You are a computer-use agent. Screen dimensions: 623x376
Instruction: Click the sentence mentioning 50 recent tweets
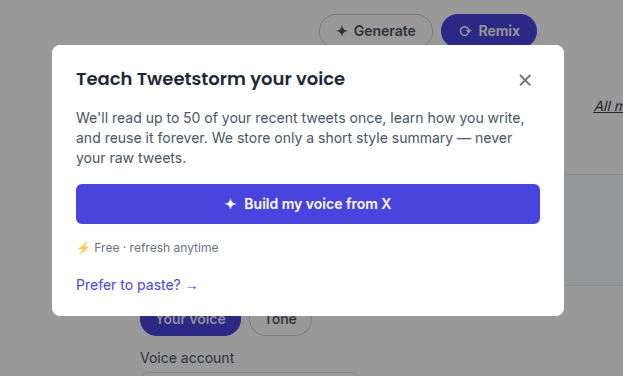point(300,118)
